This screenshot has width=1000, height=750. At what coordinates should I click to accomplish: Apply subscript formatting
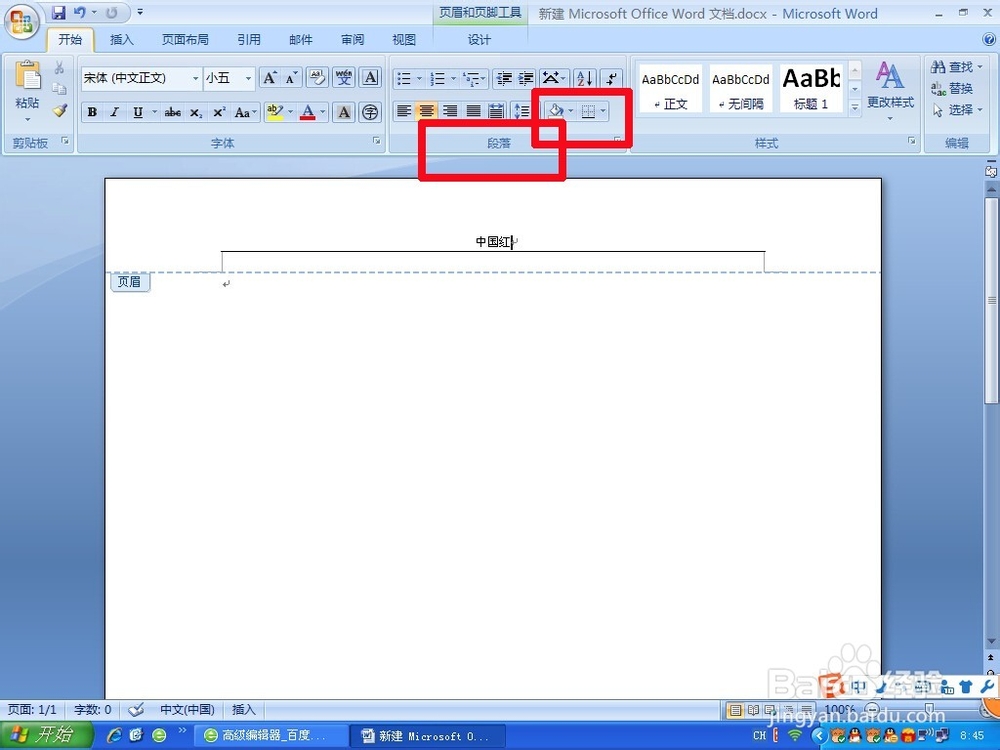point(196,112)
